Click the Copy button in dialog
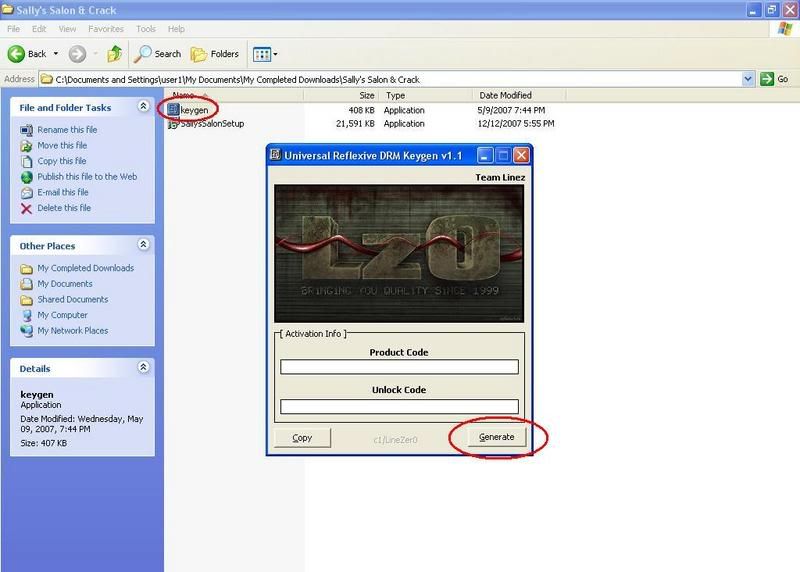800x572 pixels. (x=302, y=438)
